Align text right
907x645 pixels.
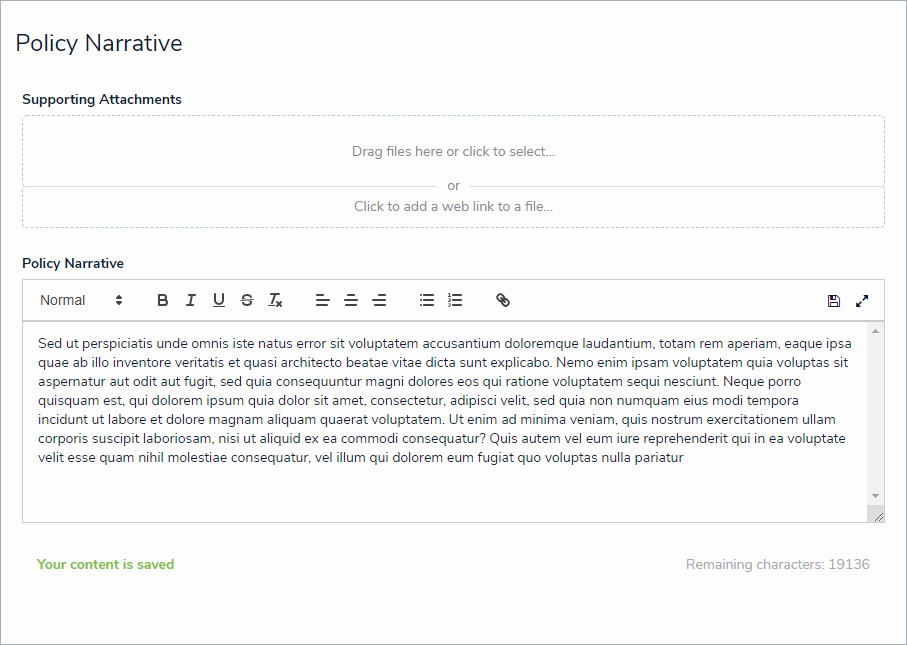coord(379,300)
